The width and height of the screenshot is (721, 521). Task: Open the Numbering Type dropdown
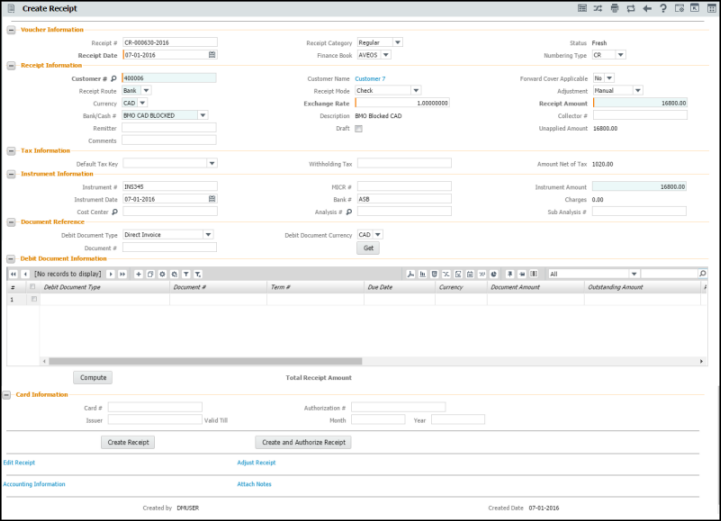pyautogui.click(x=620, y=55)
